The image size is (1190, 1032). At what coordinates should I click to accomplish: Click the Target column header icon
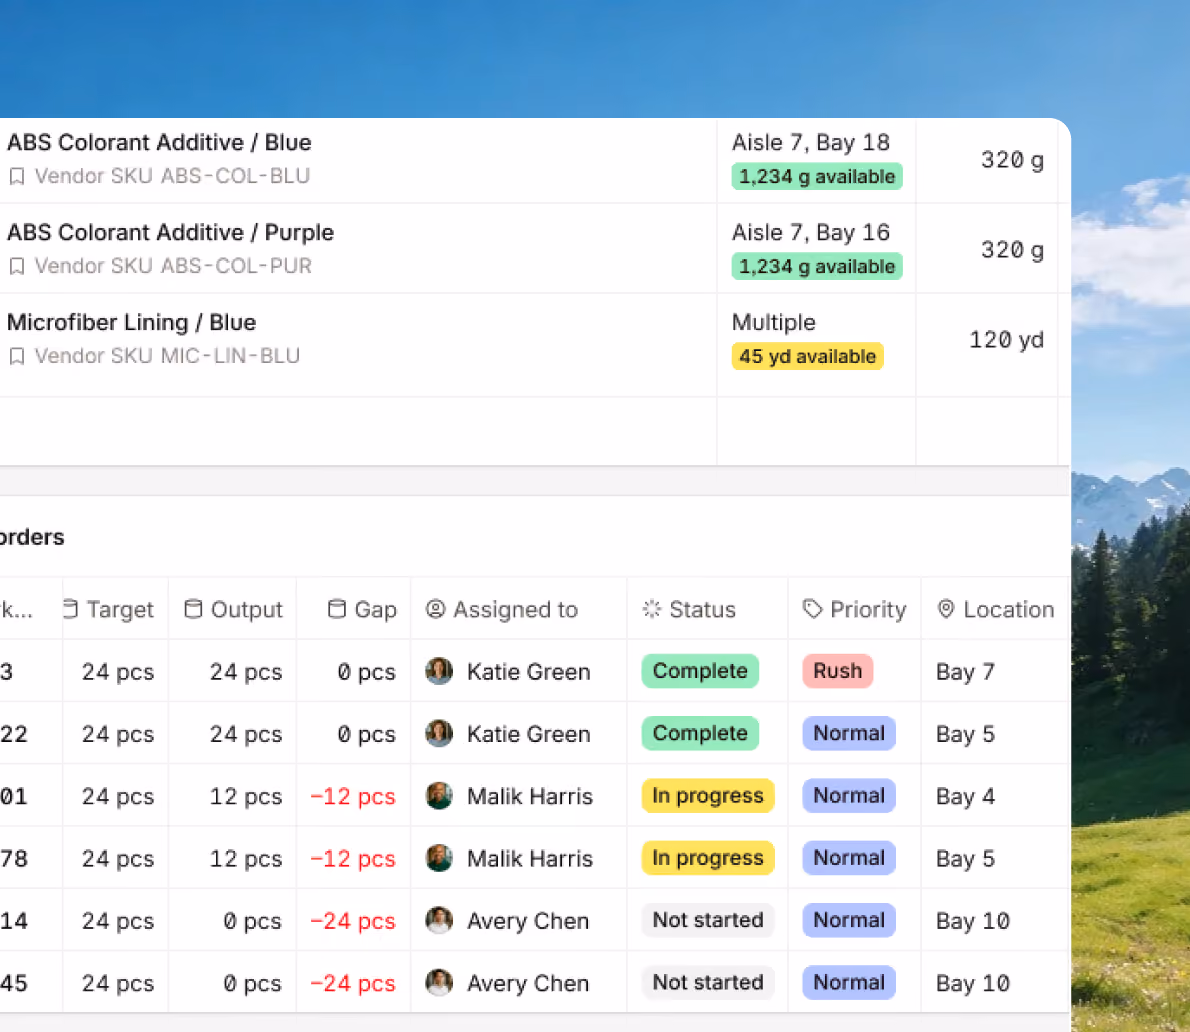71,609
